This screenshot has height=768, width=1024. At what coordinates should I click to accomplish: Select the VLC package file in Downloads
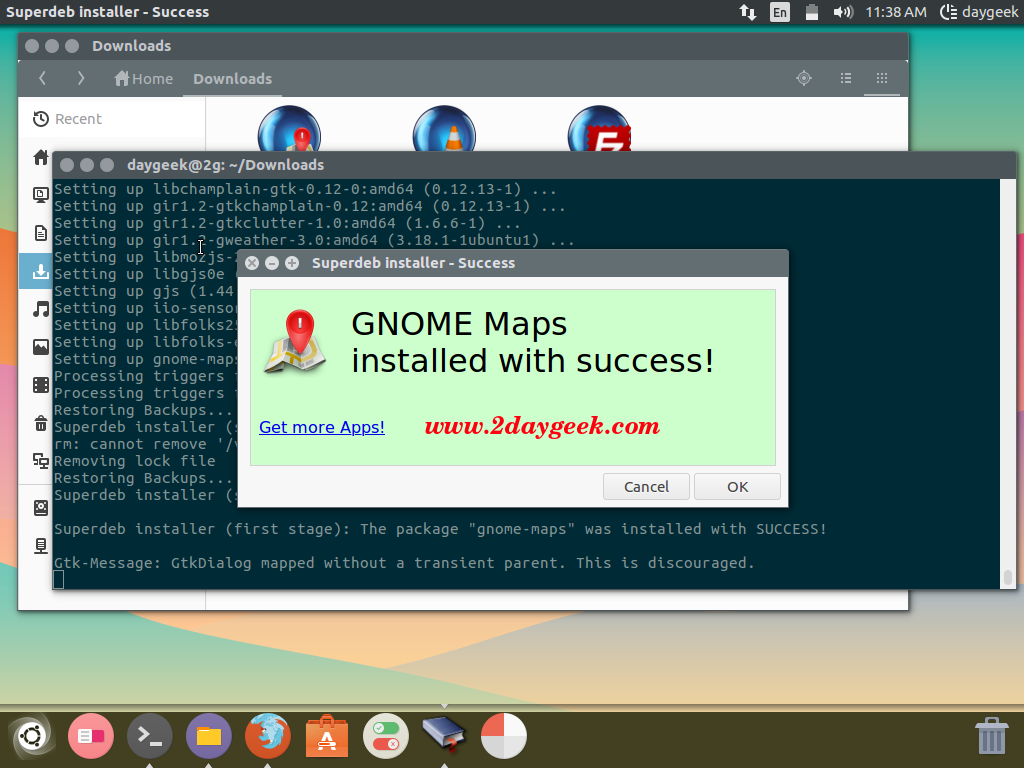(x=444, y=129)
